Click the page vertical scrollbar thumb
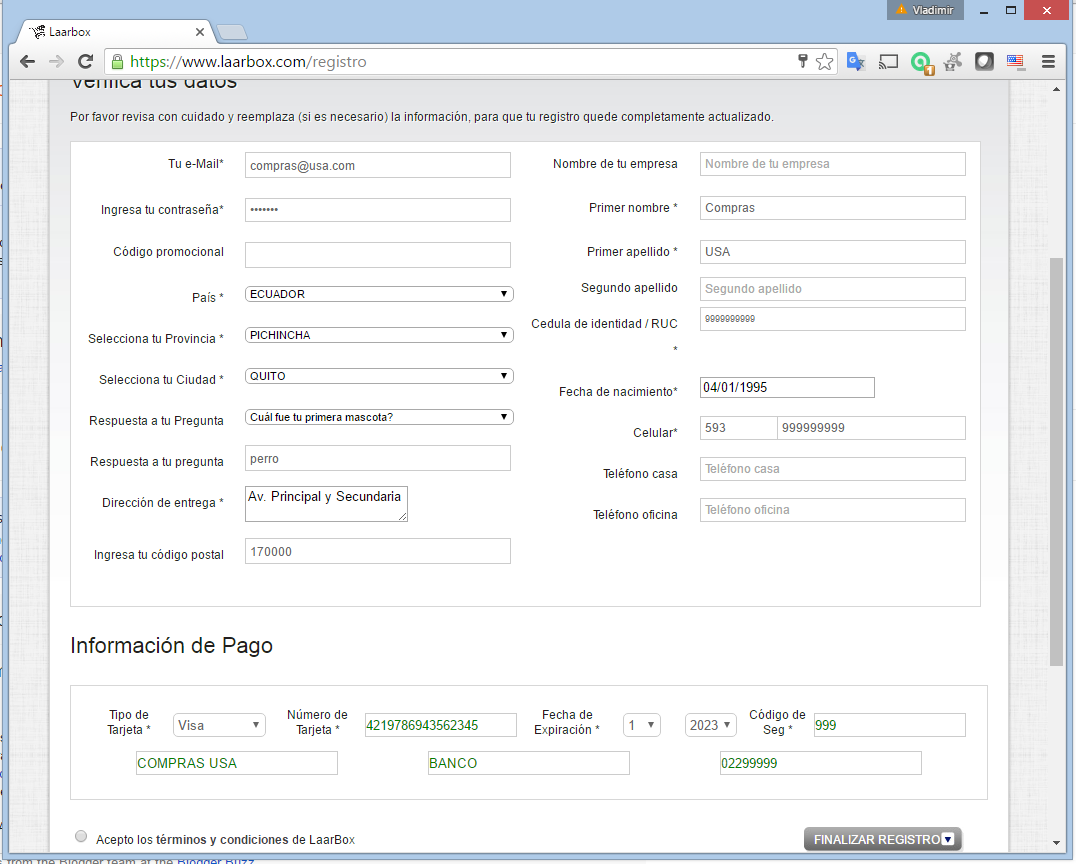 (x=1056, y=461)
